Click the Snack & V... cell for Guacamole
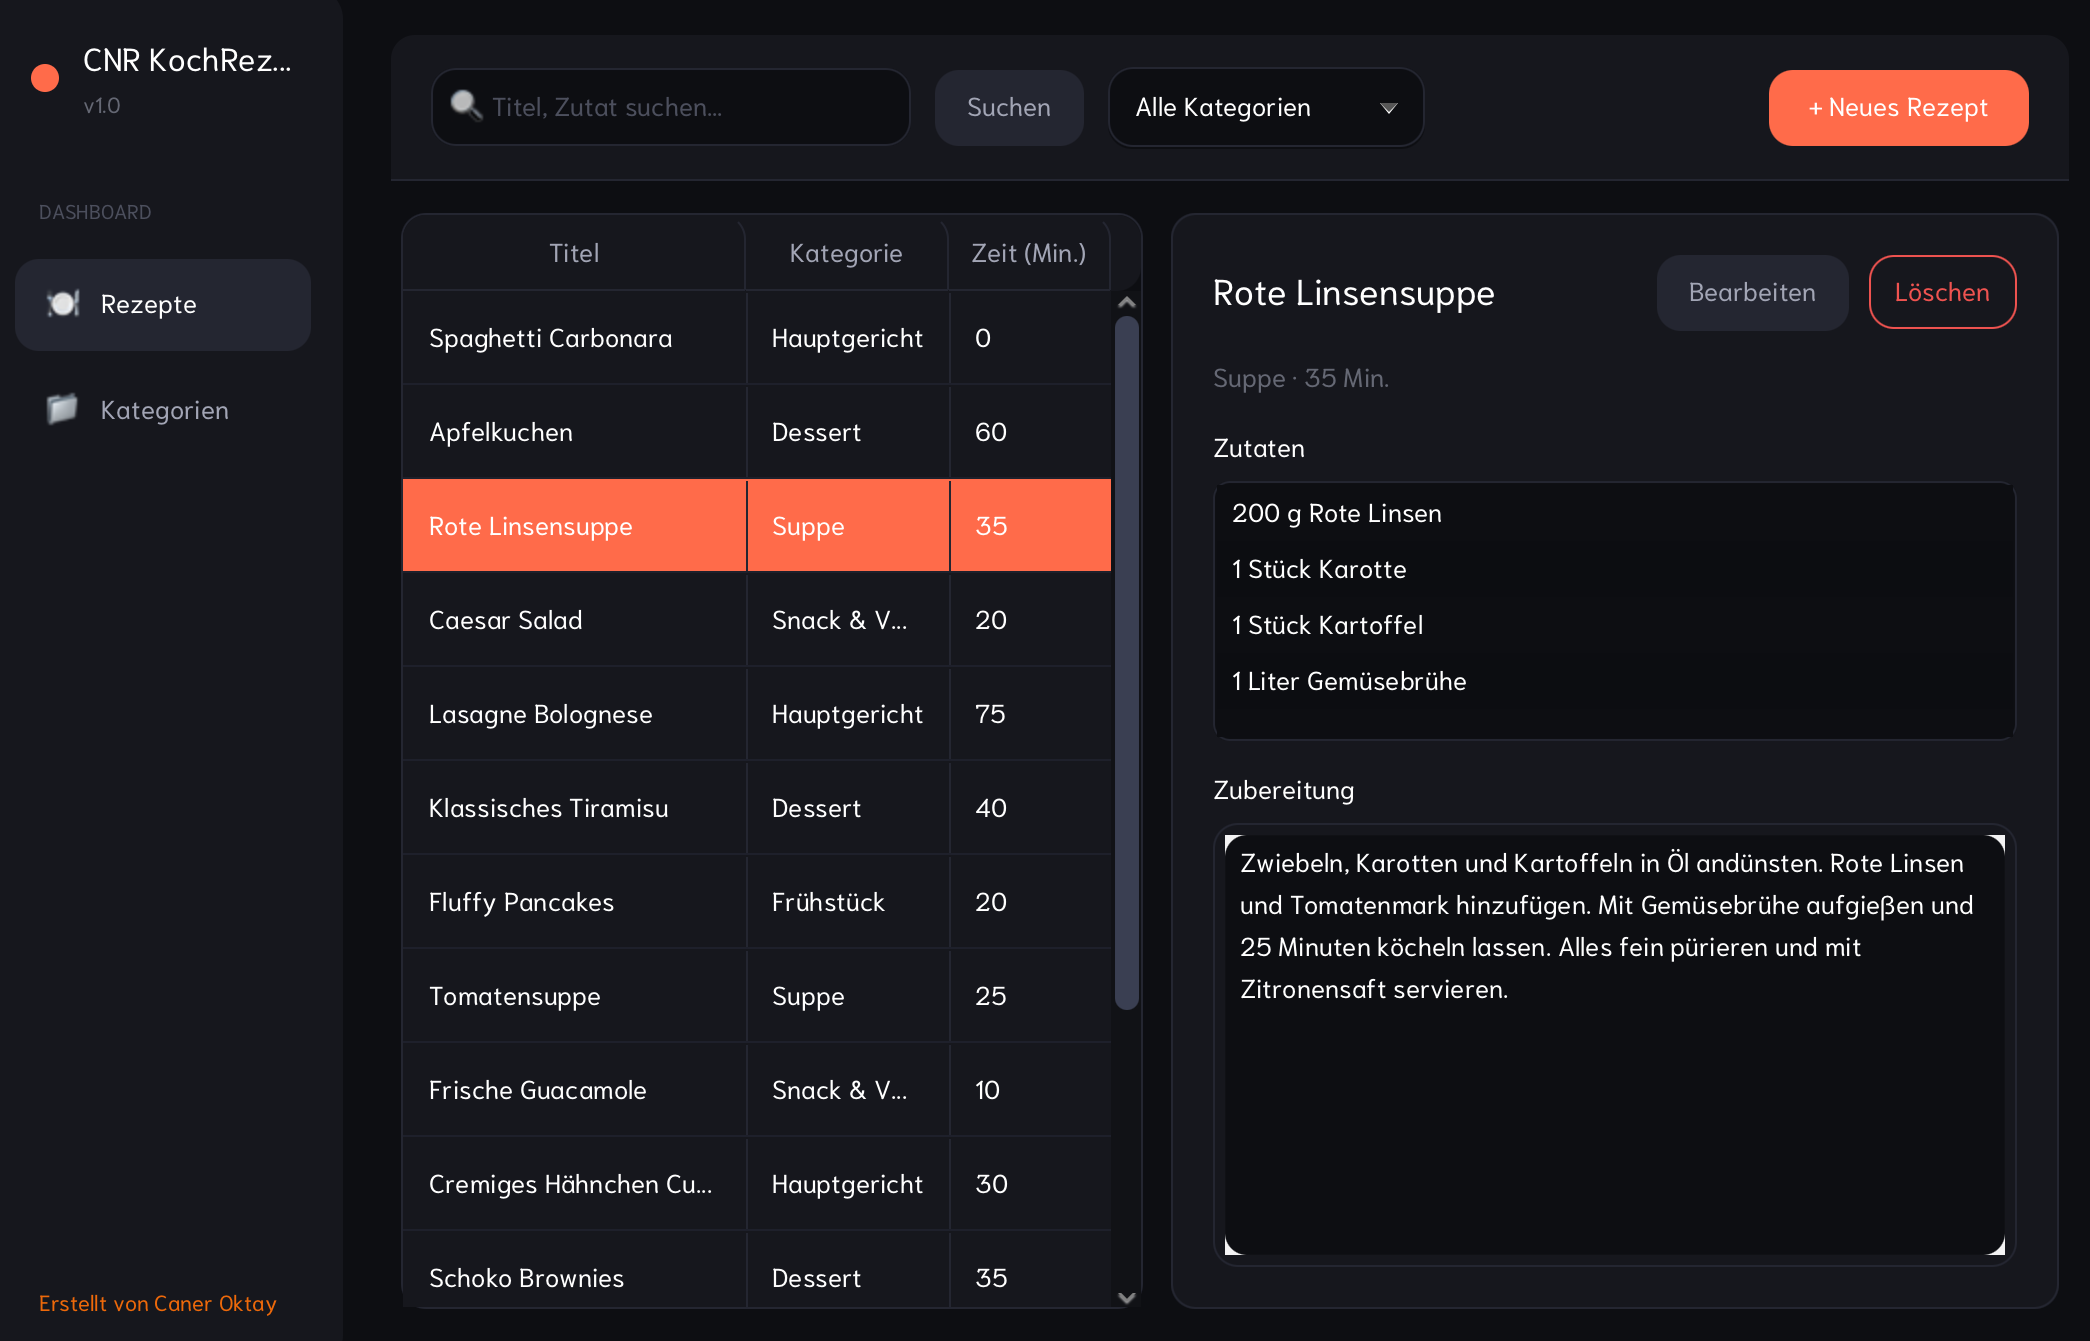This screenshot has width=2090, height=1341. point(848,1090)
